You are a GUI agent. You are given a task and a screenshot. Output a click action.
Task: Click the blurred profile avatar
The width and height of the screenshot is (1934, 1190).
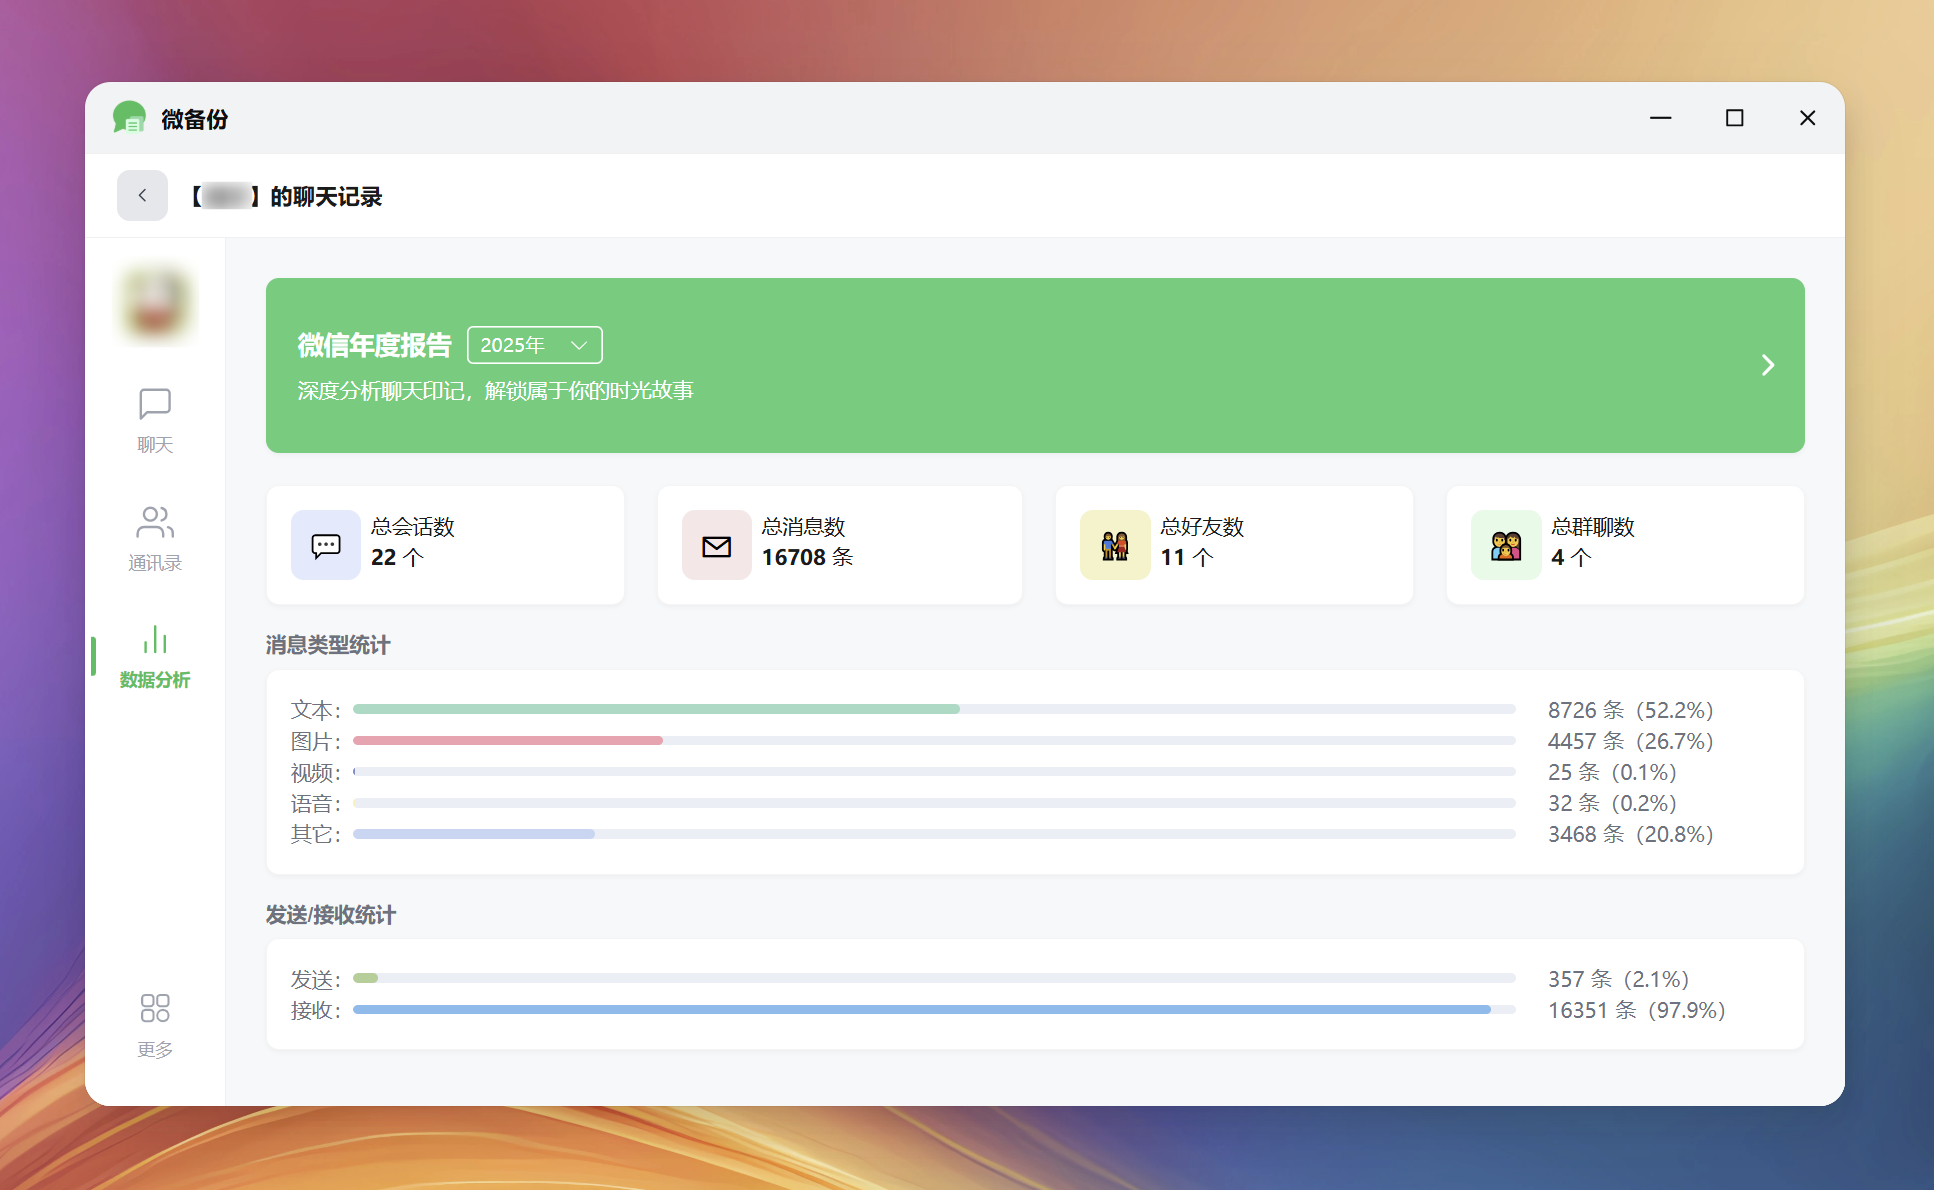pyautogui.click(x=155, y=303)
